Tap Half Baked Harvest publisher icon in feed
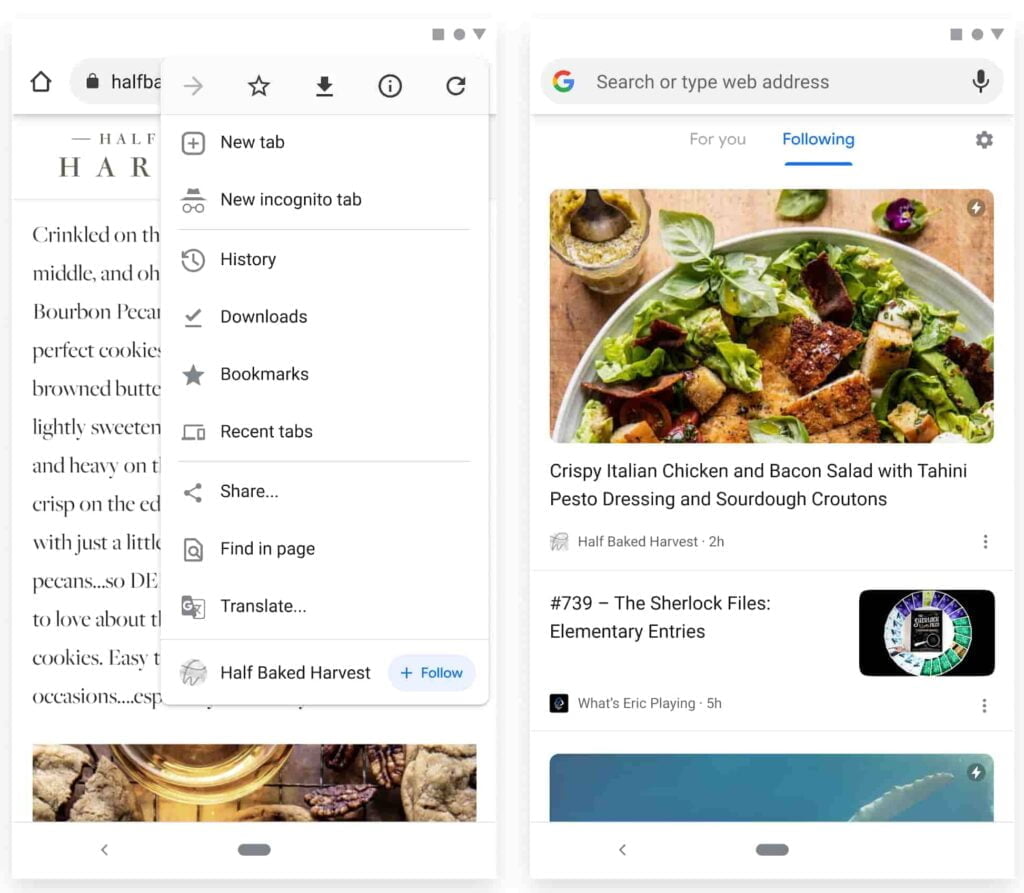 (559, 542)
